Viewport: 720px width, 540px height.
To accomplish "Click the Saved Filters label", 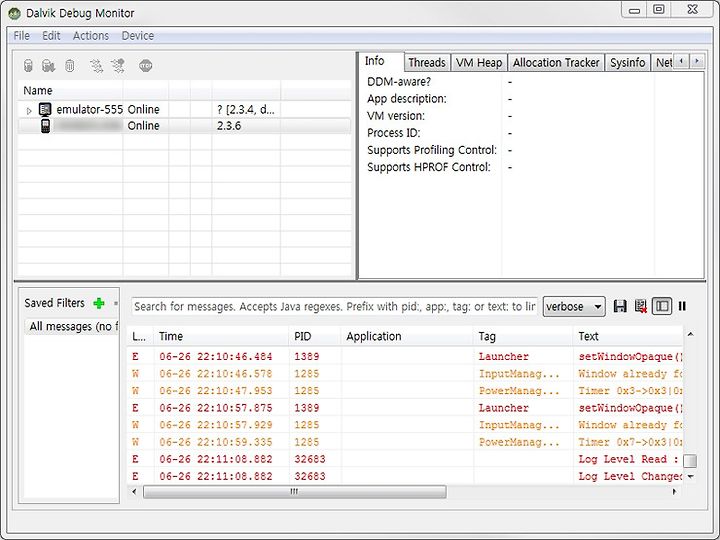I will pos(55,303).
